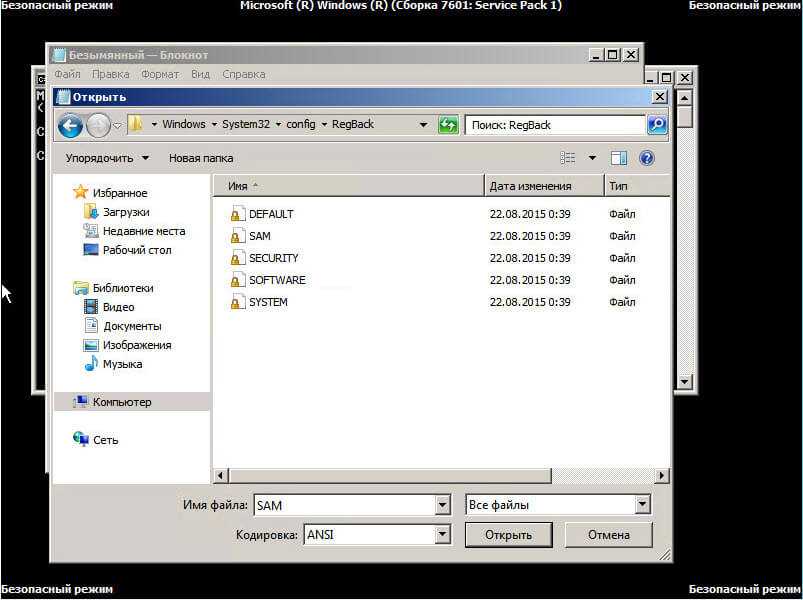803x600 pixels.
Task: Open Загрузки folder in favorites
Action: pyautogui.click(x=125, y=212)
